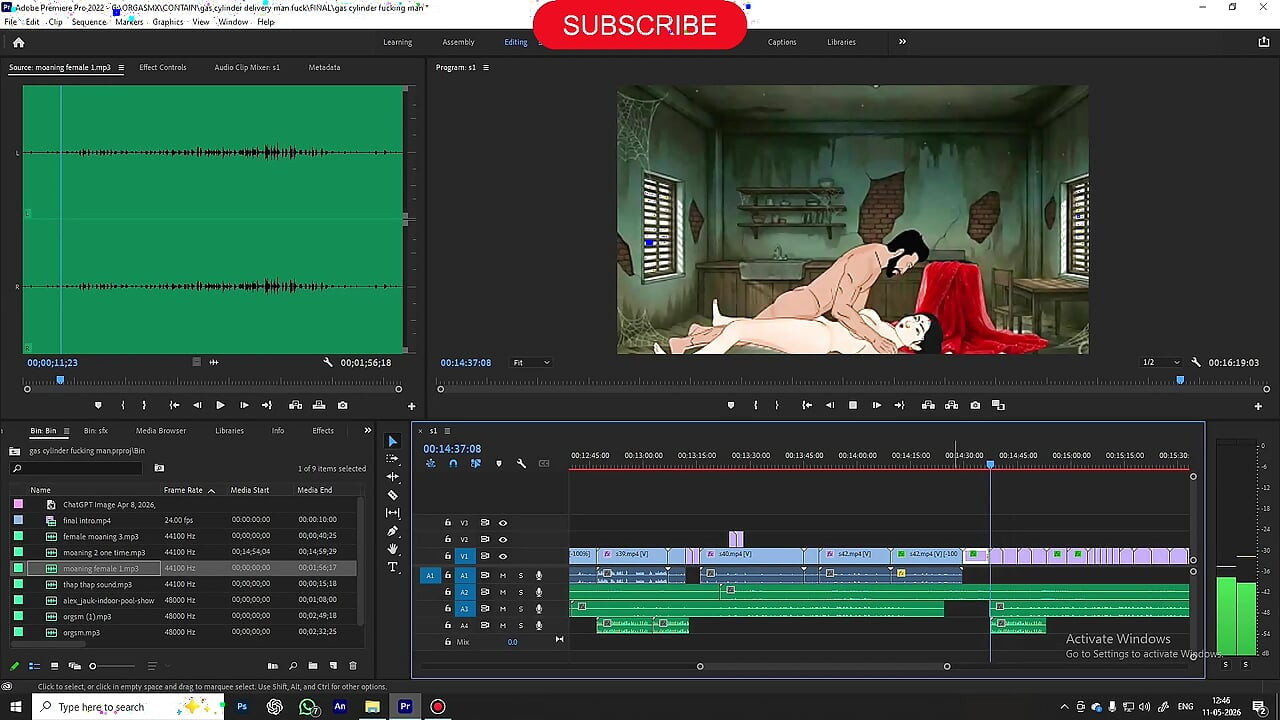Screen dimensions: 1280x720
Task: Open the s1 timeline panel menu
Action: pyautogui.click(x=447, y=431)
